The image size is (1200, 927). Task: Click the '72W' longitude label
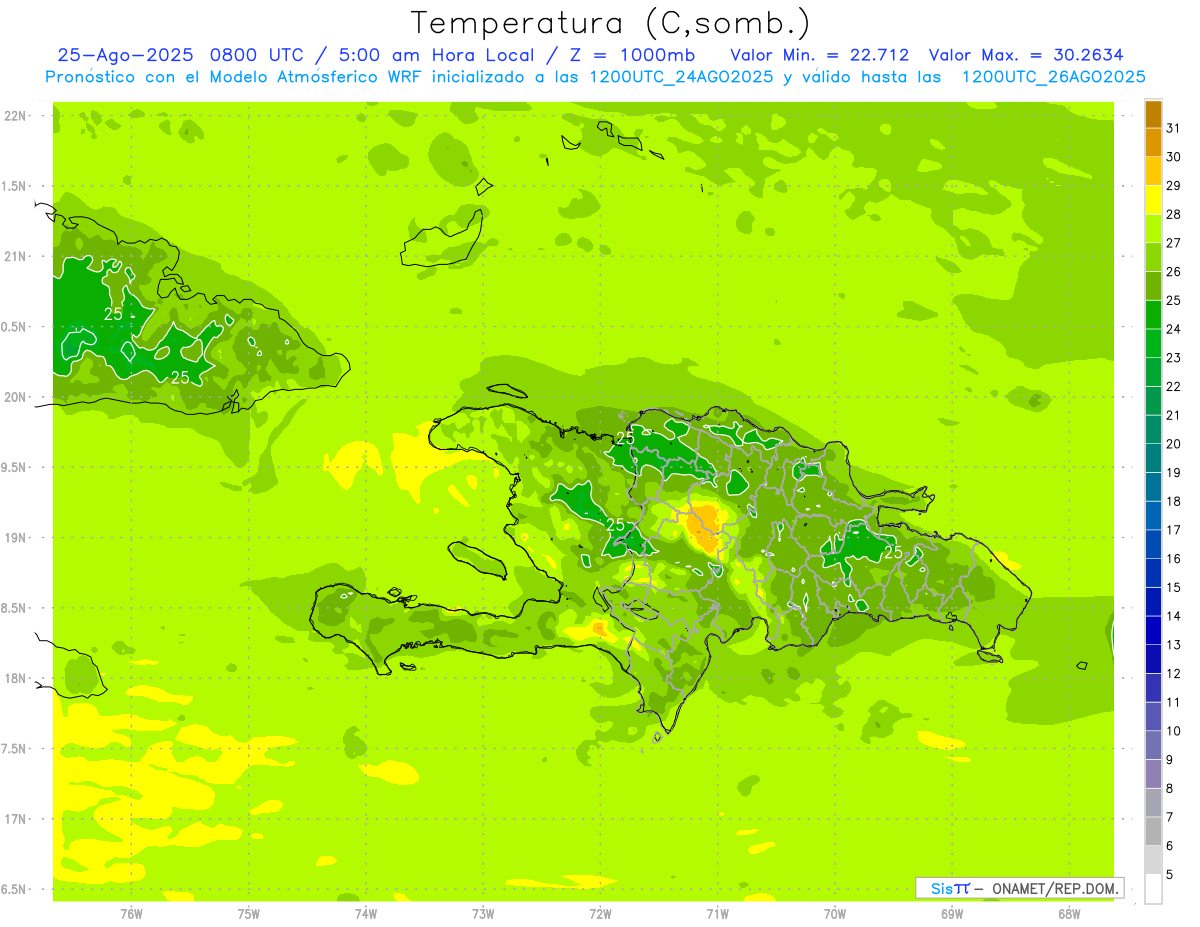600,913
